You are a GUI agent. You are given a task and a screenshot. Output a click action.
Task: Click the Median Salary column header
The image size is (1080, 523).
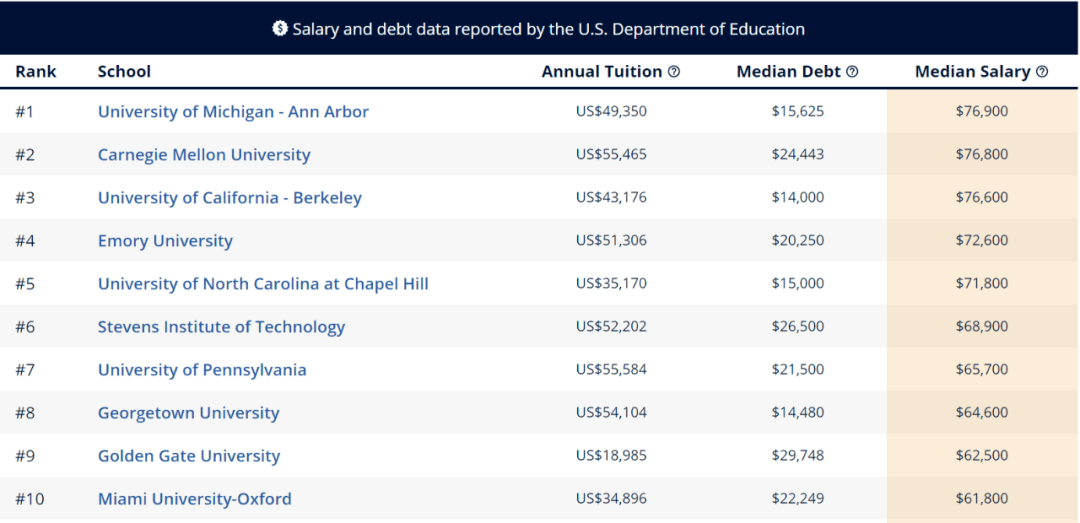[972, 72]
